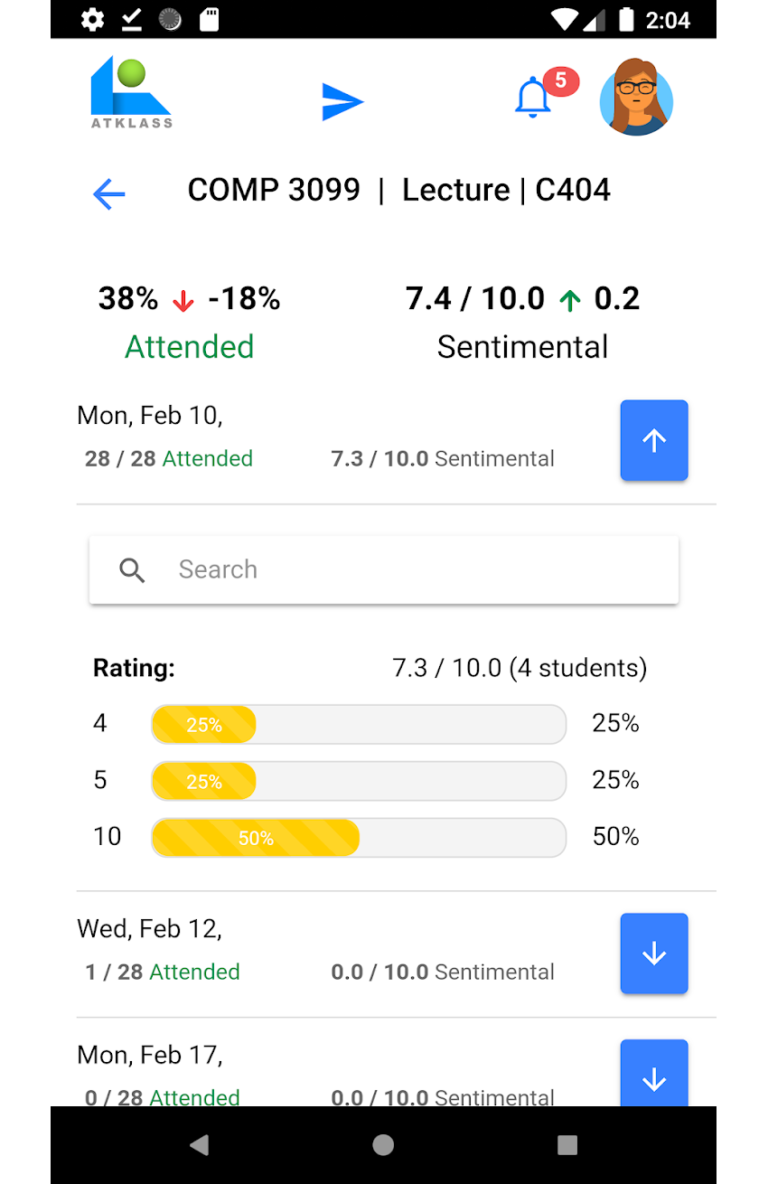Open the blue send arrow icon

pyautogui.click(x=342, y=102)
